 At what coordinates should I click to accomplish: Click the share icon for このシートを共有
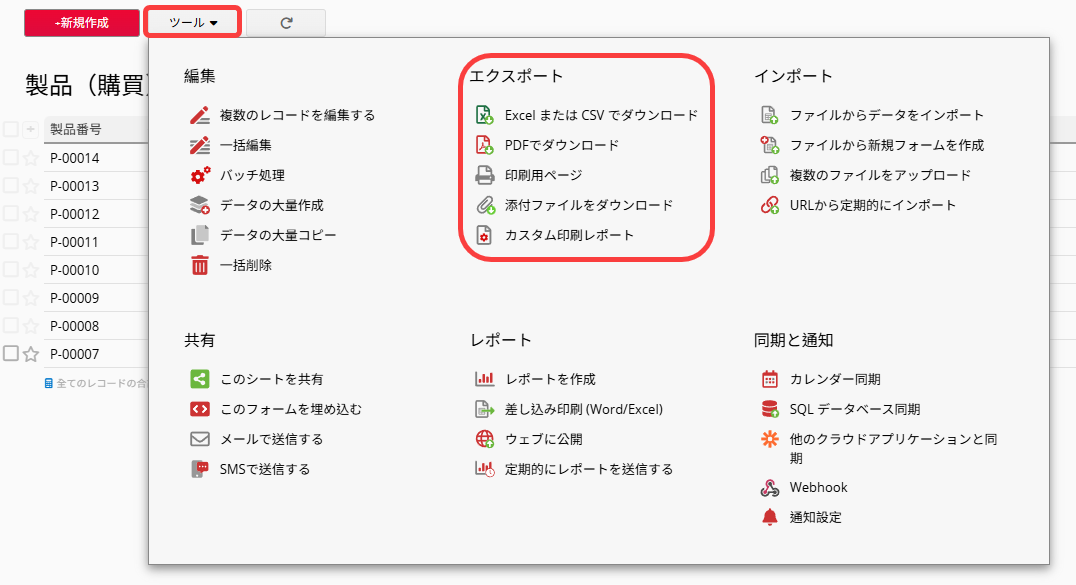pyautogui.click(x=200, y=379)
